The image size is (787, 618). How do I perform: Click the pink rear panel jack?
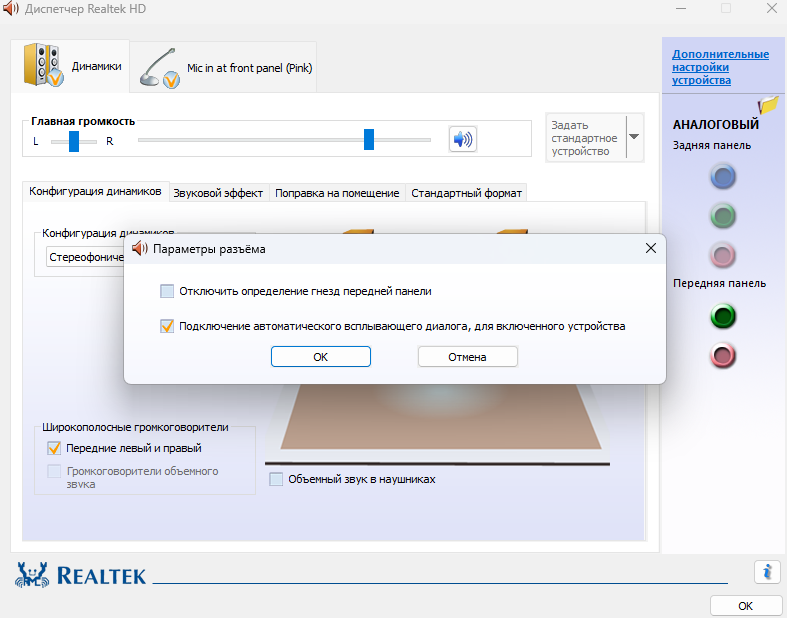723,256
